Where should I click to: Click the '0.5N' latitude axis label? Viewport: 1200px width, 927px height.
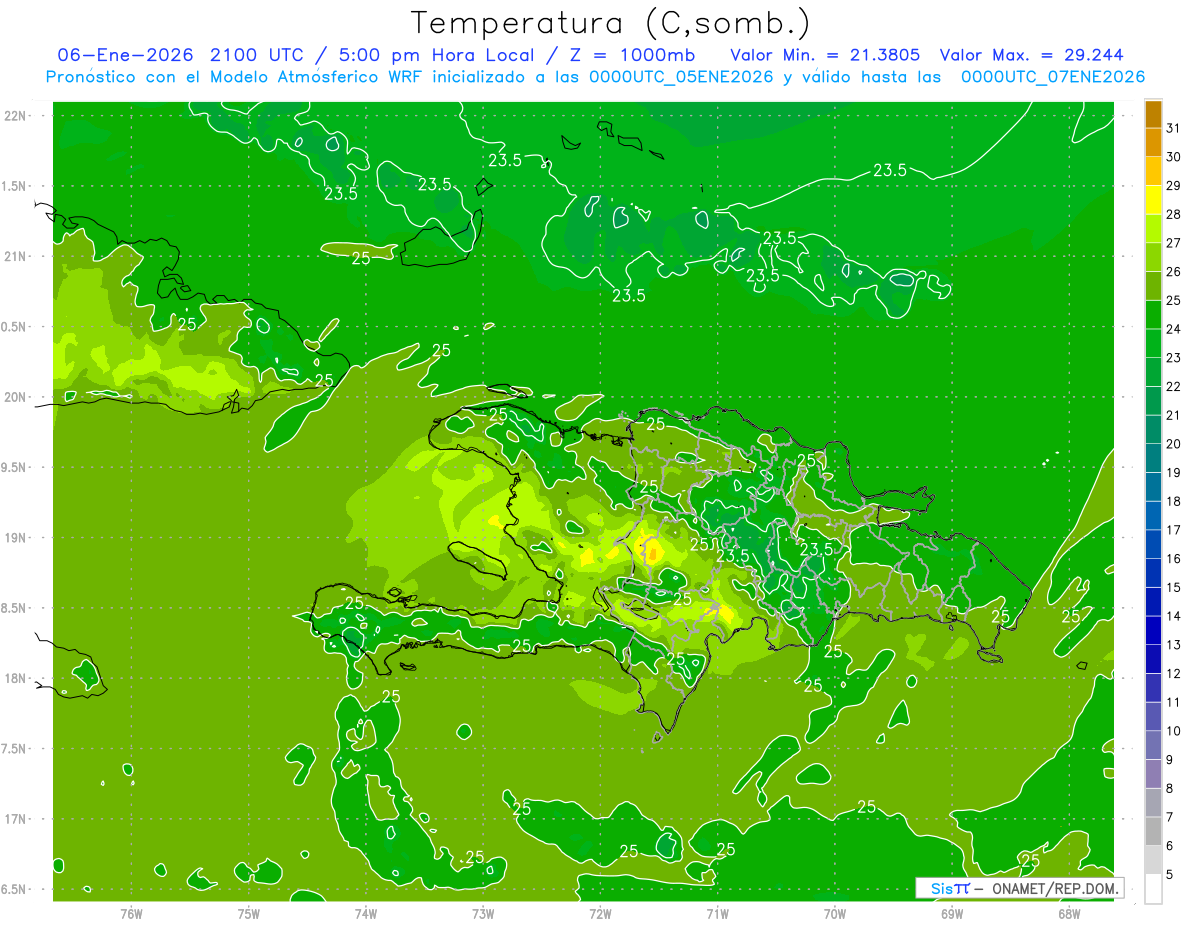14,327
